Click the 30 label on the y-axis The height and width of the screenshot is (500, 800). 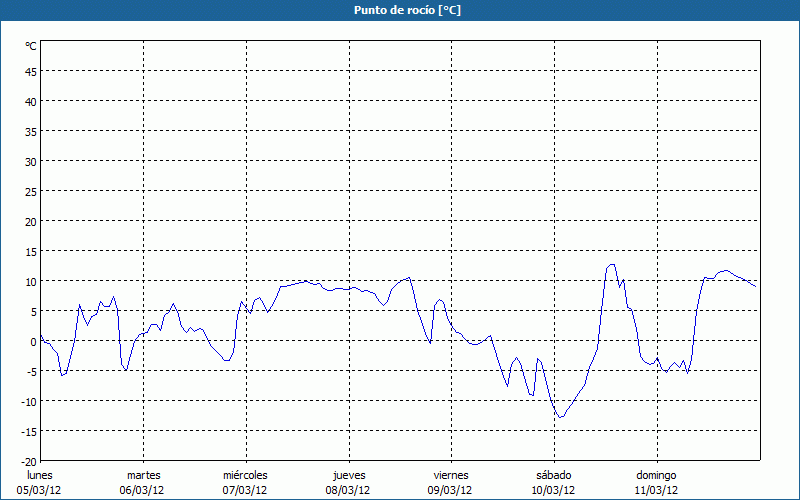tap(30, 161)
